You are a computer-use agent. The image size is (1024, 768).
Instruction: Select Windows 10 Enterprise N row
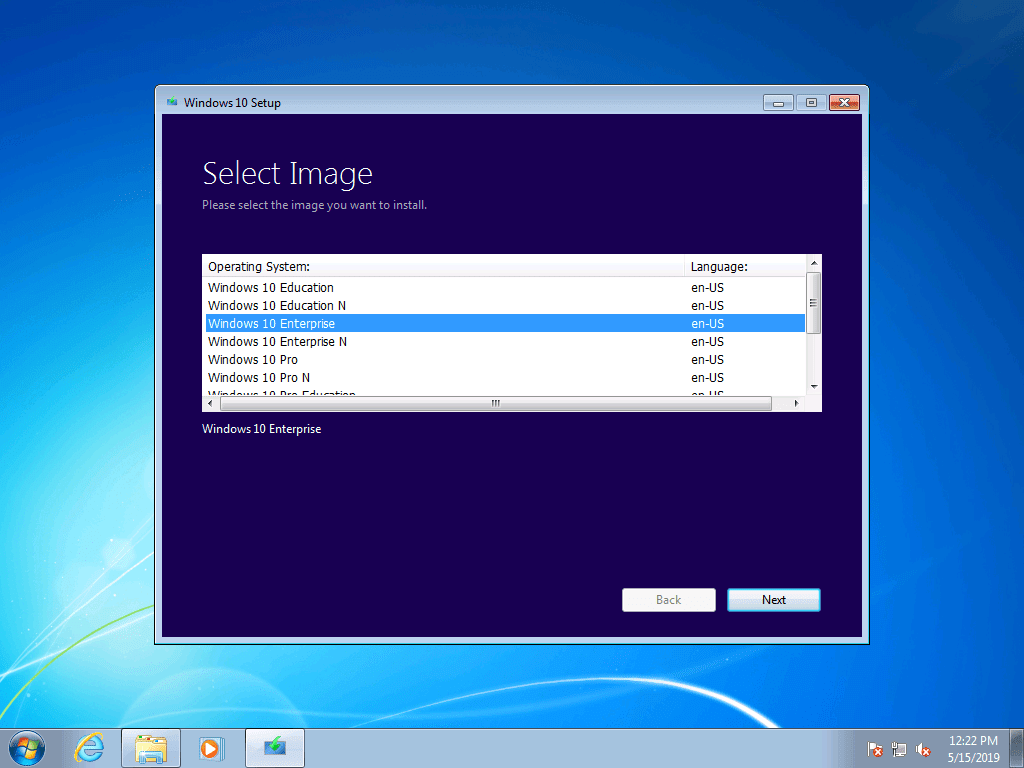click(505, 342)
